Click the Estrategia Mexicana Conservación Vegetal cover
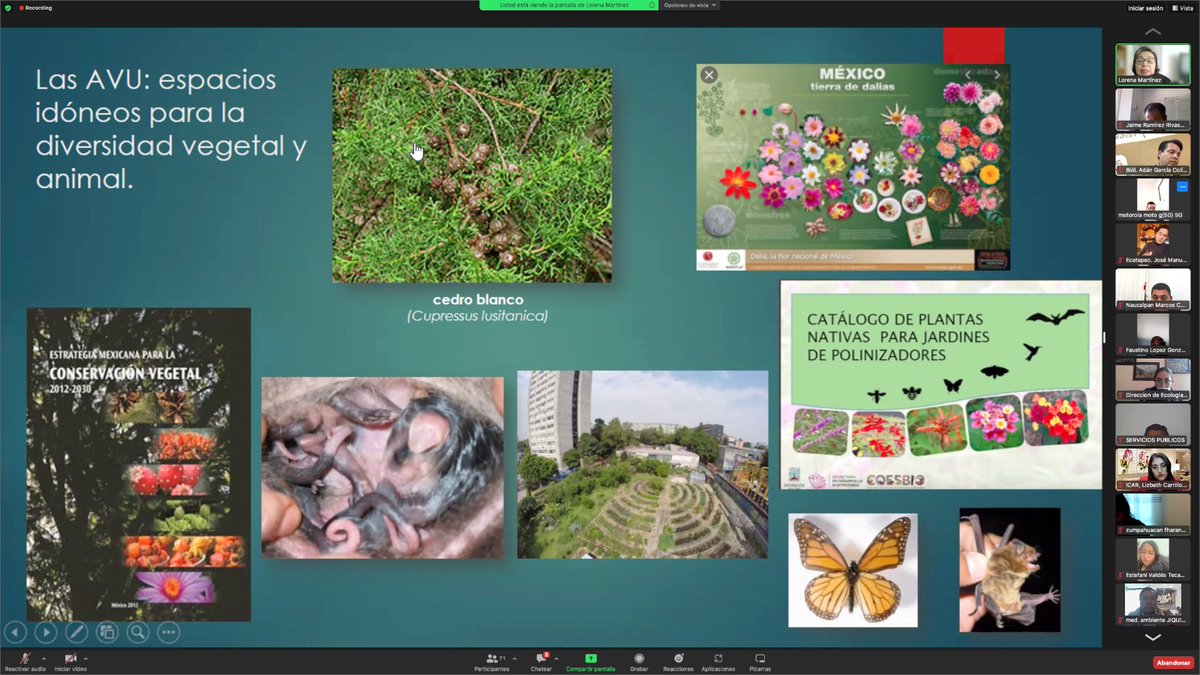 point(138,464)
